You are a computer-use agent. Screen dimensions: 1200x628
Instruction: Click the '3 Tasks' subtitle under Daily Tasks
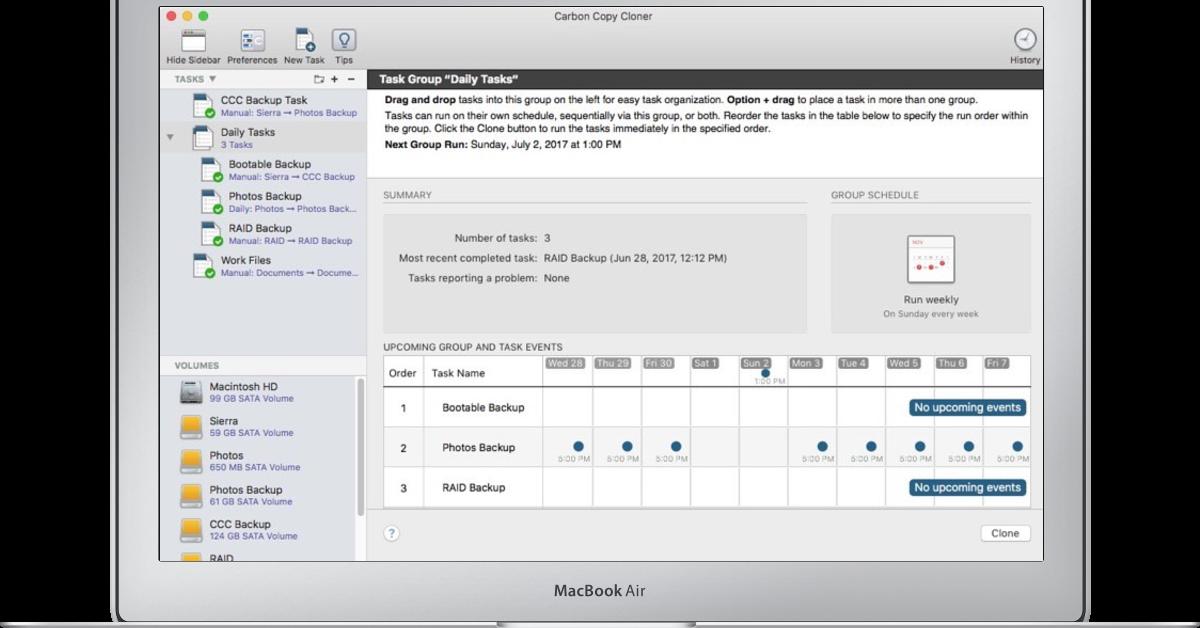click(237, 145)
